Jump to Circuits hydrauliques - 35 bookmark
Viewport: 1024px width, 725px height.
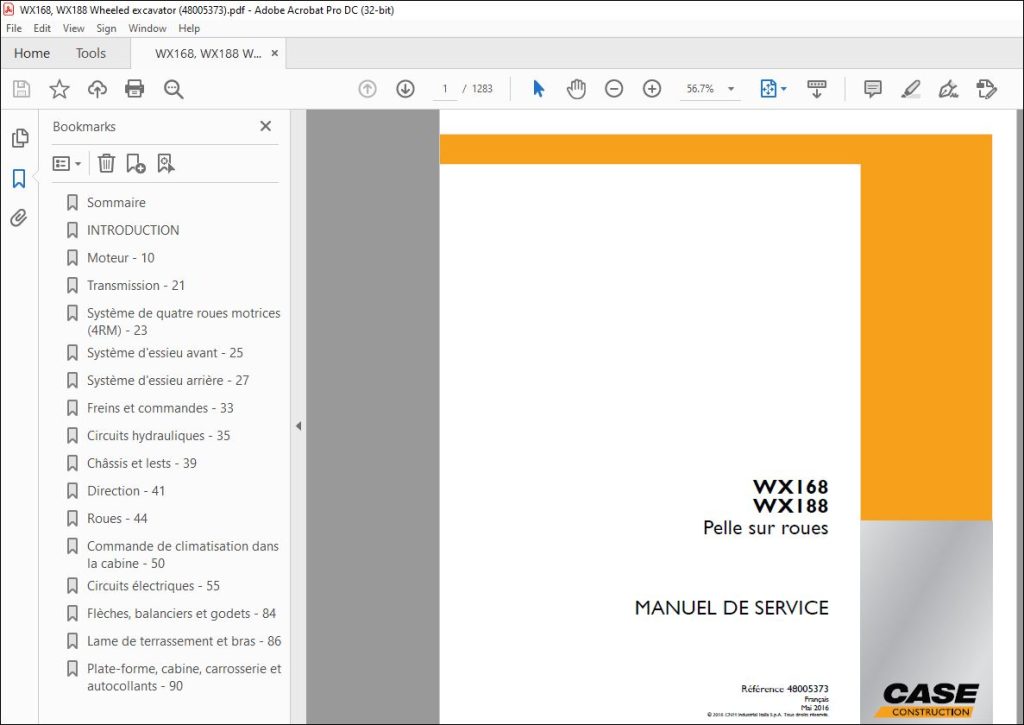(159, 436)
